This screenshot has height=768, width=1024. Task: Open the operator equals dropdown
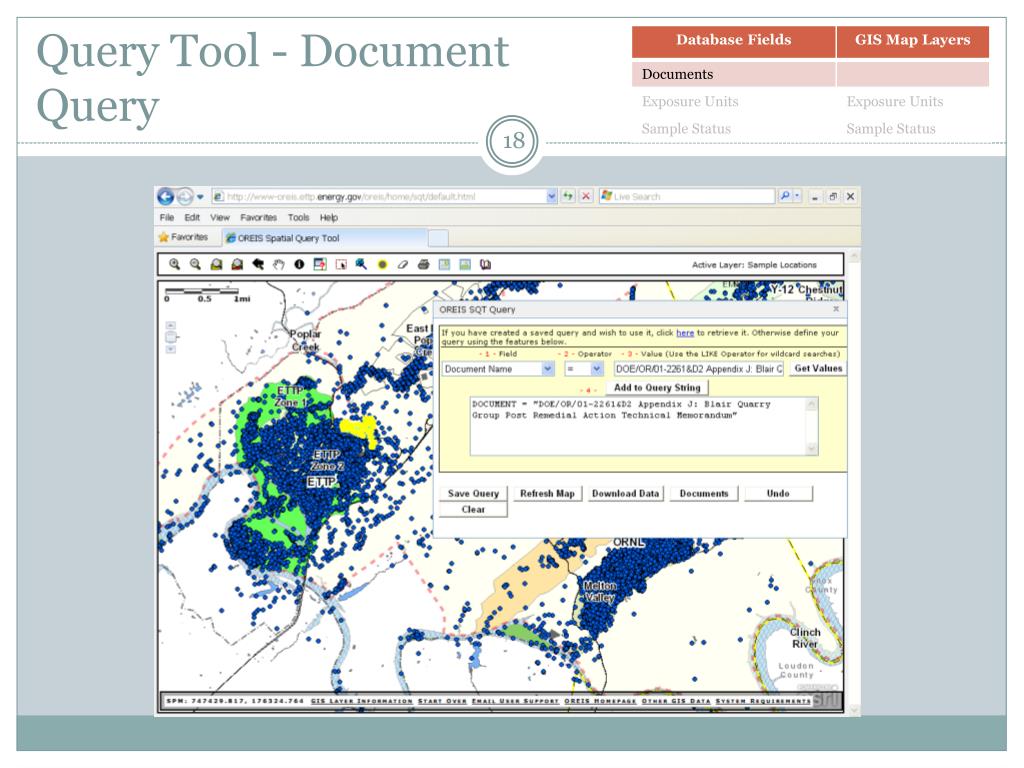(x=596, y=369)
